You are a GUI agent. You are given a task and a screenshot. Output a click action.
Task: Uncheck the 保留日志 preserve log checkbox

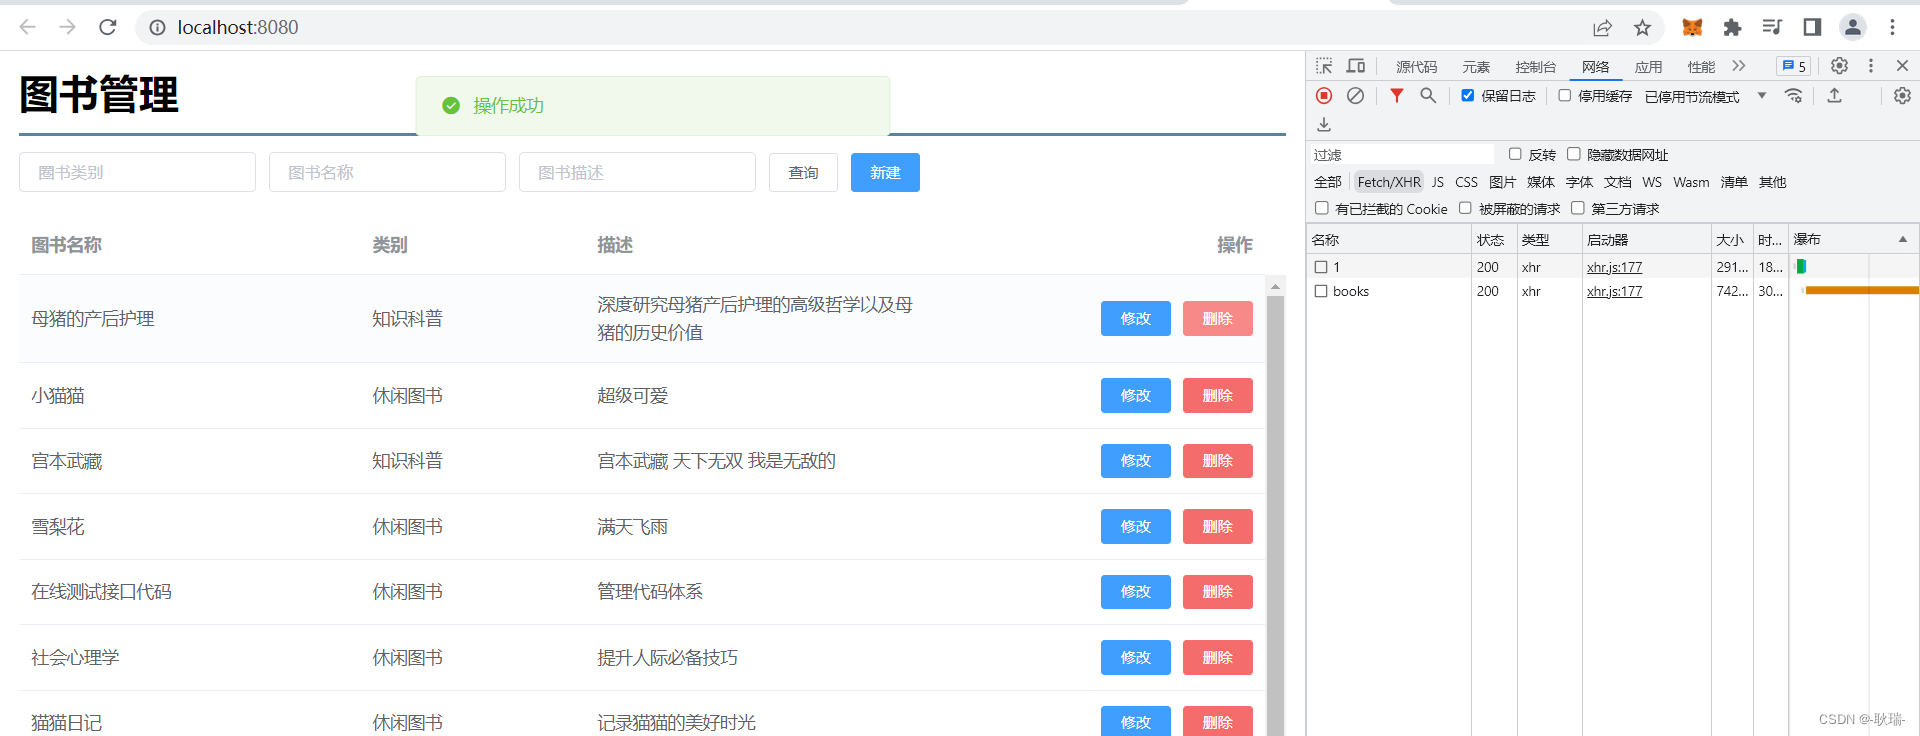pyautogui.click(x=1467, y=96)
